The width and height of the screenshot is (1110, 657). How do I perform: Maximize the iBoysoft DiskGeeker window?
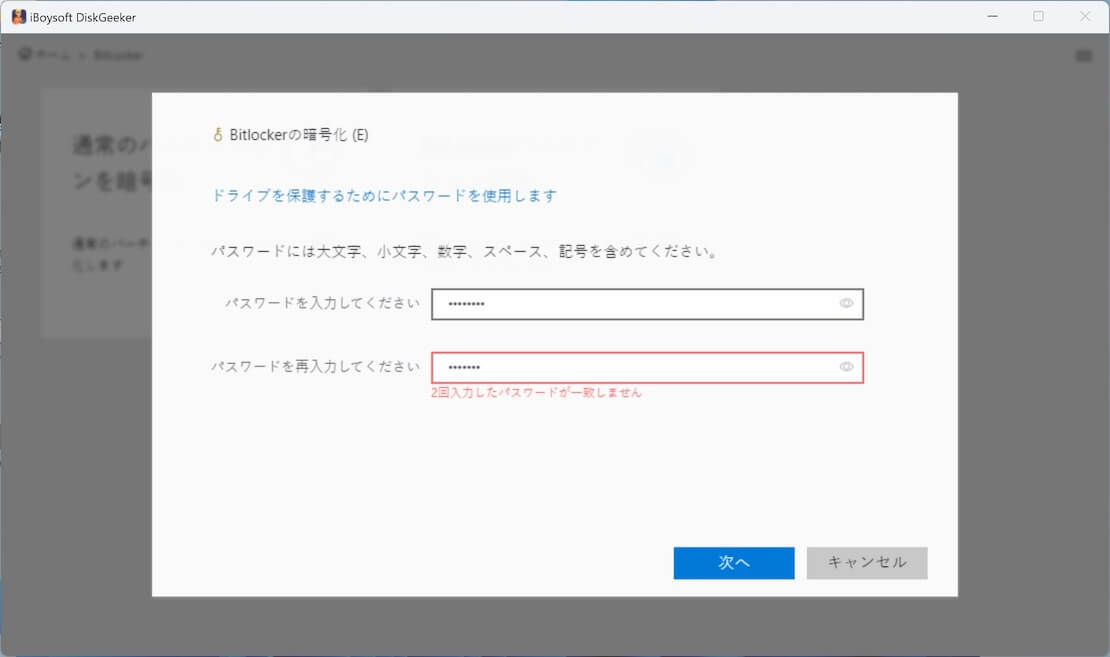tap(1039, 16)
